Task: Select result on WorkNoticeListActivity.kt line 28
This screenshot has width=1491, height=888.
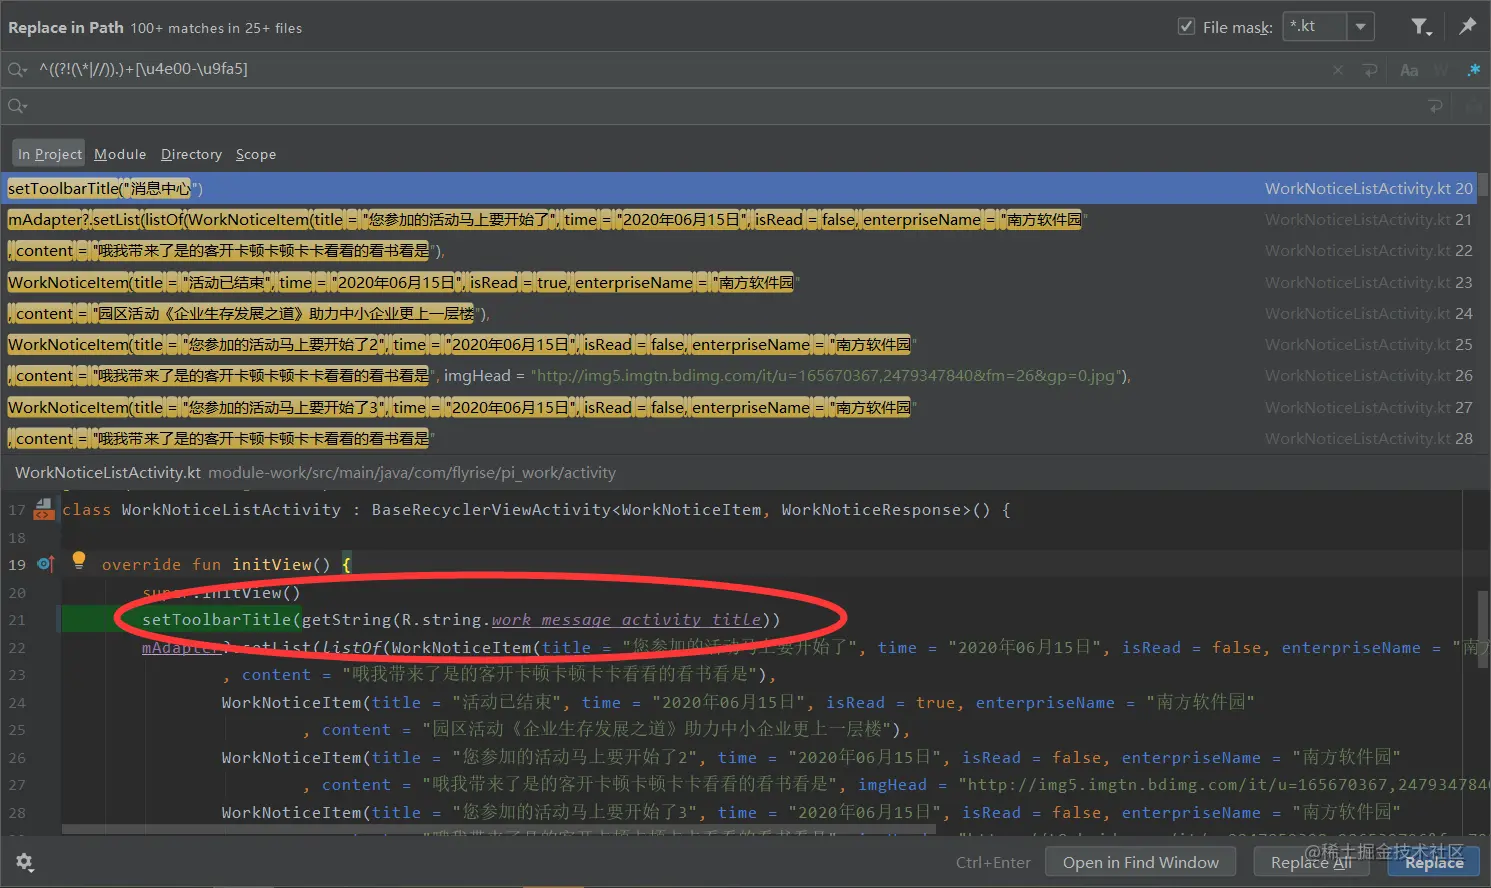Action: [x=740, y=439]
